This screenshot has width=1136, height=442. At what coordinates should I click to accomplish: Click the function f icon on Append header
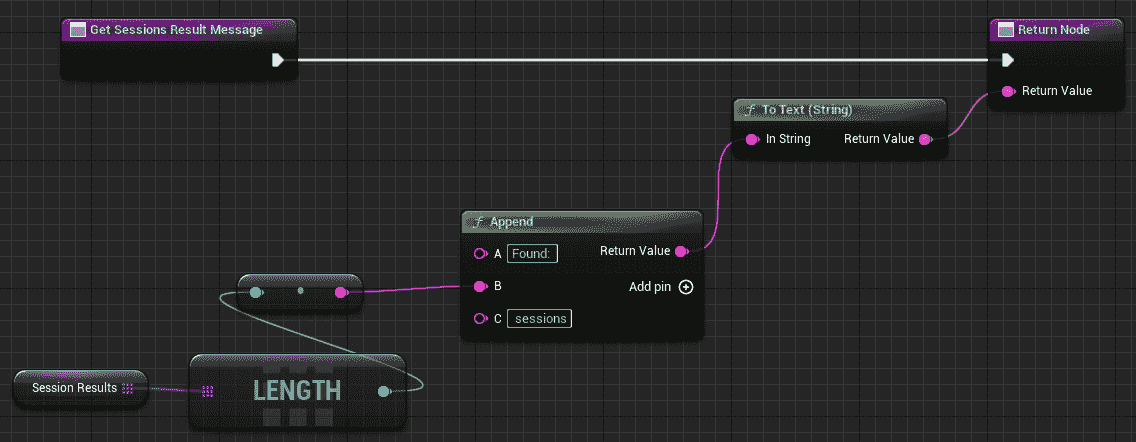pyautogui.click(x=478, y=222)
